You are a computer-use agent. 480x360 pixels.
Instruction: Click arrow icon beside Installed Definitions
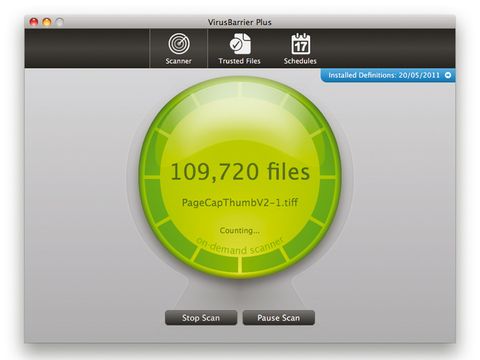(x=448, y=75)
